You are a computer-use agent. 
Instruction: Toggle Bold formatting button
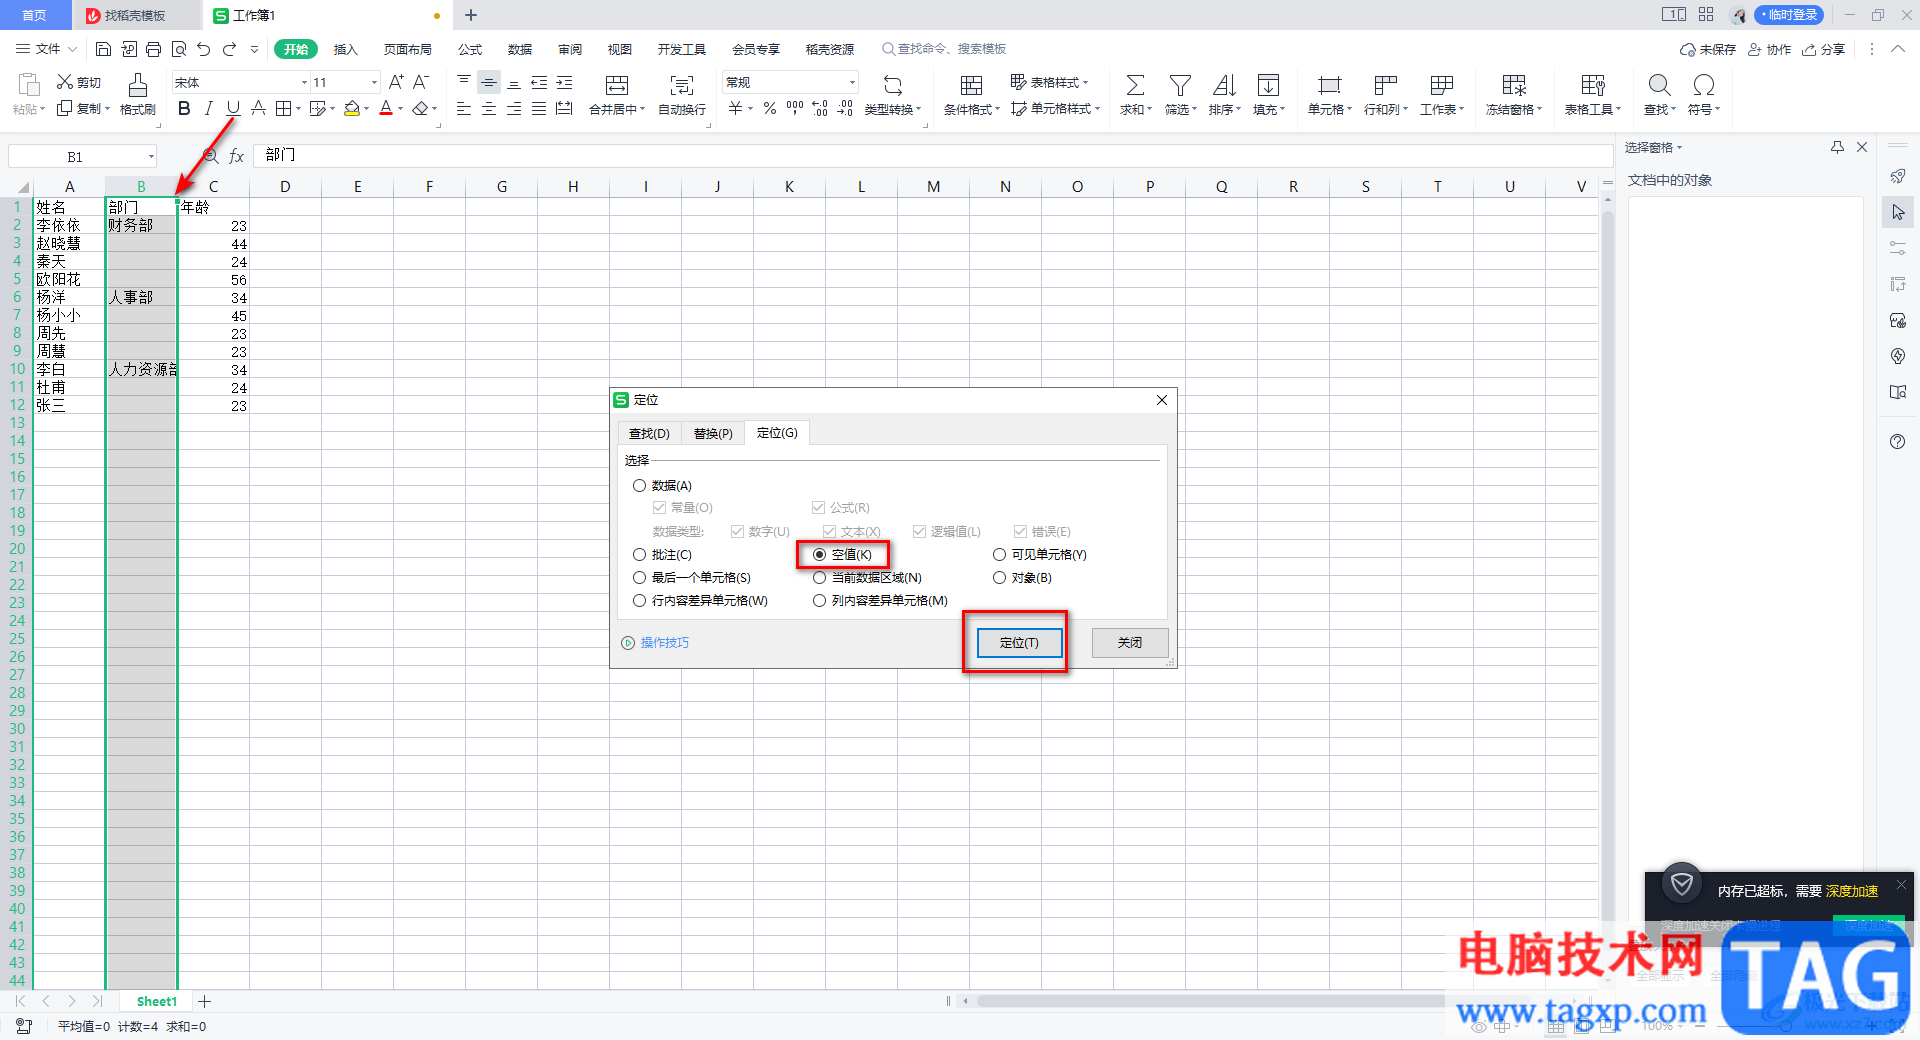pos(184,108)
